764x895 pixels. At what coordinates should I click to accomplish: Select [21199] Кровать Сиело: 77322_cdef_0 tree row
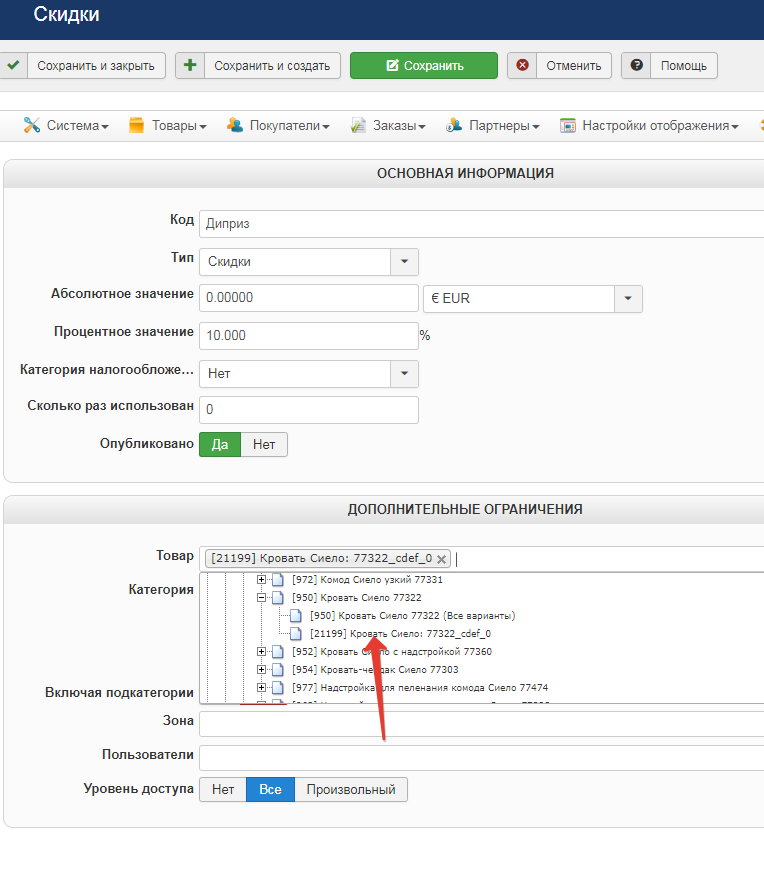400,634
